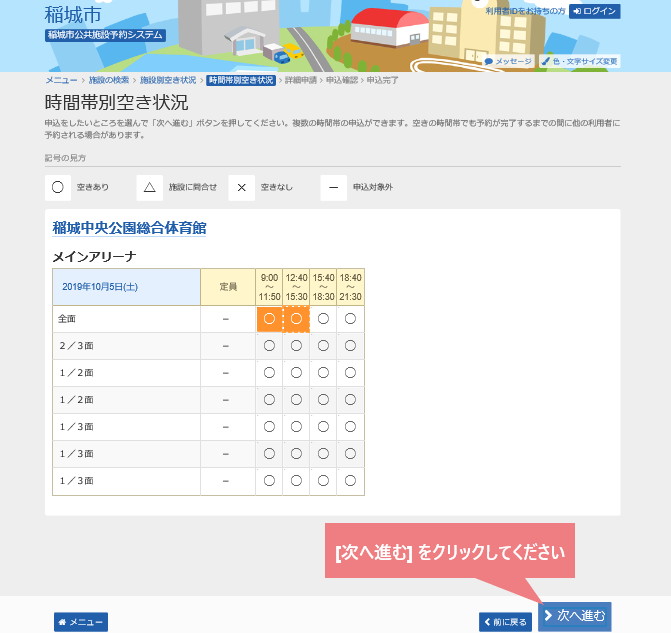Select 2／3面 slot at 12:40～15:30

(x=296, y=346)
